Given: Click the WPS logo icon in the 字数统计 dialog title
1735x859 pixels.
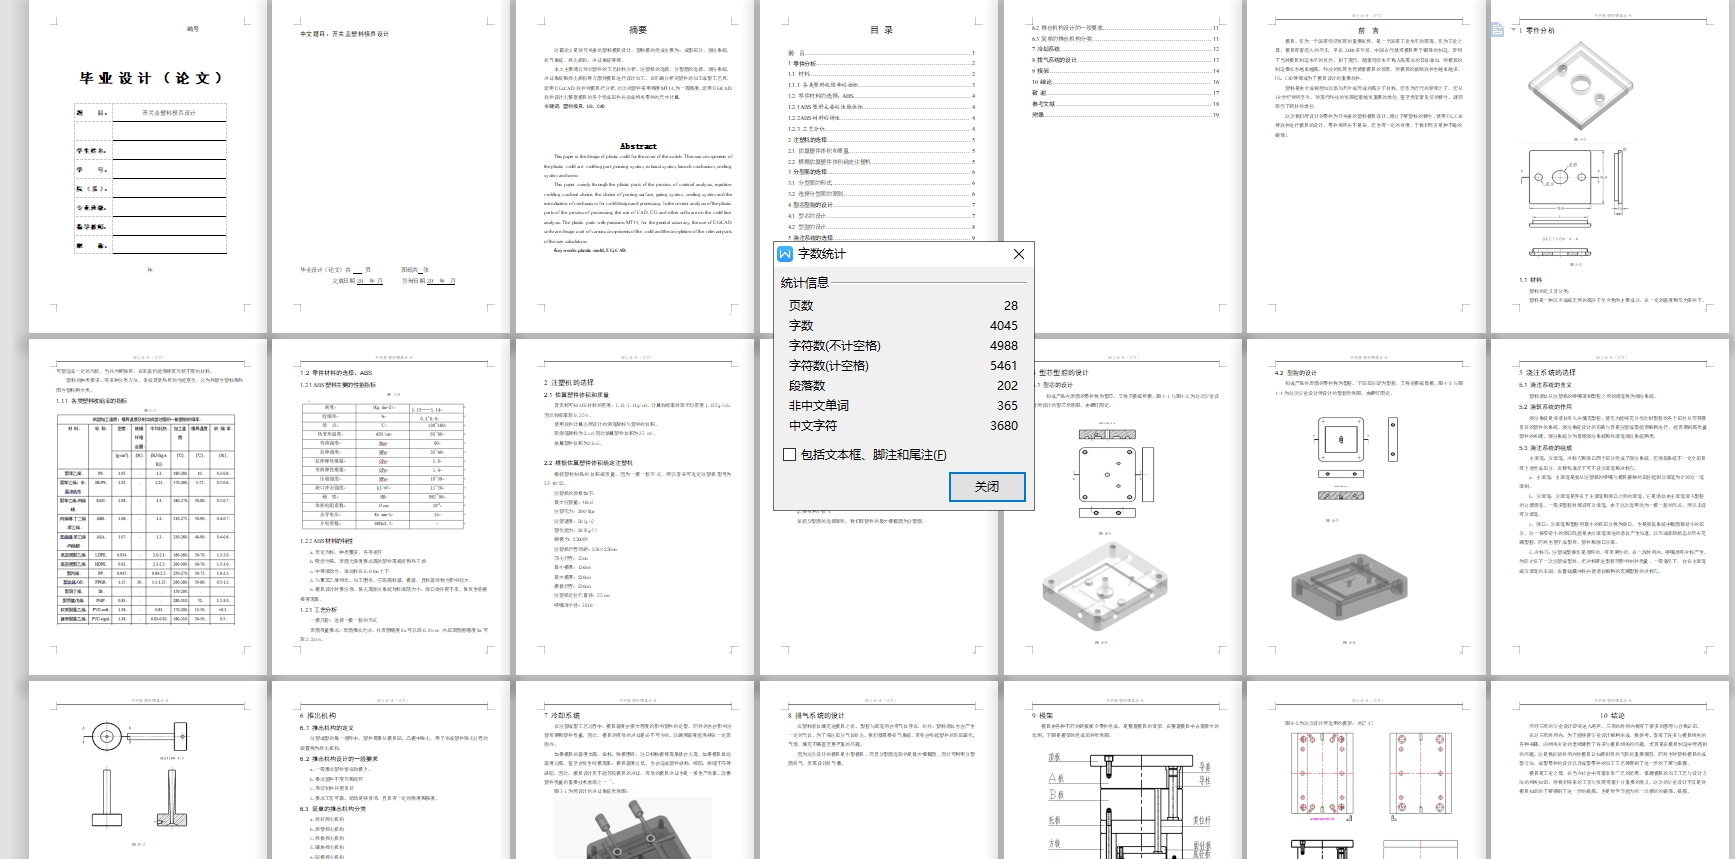Looking at the screenshot, I should [785, 254].
